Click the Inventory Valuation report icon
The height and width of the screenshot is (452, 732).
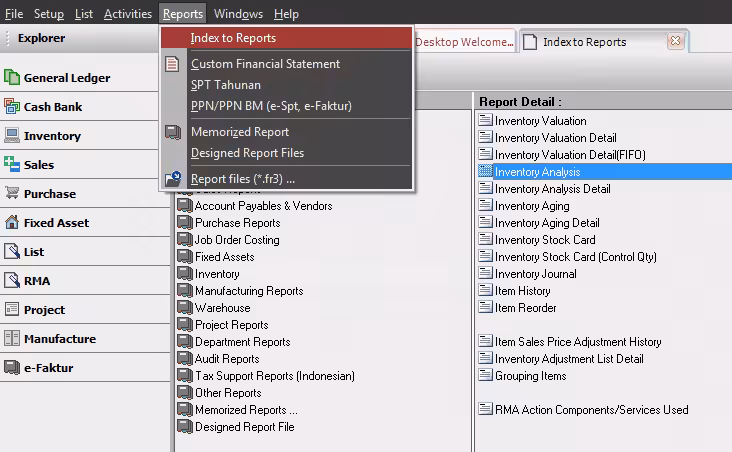tap(486, 120)
